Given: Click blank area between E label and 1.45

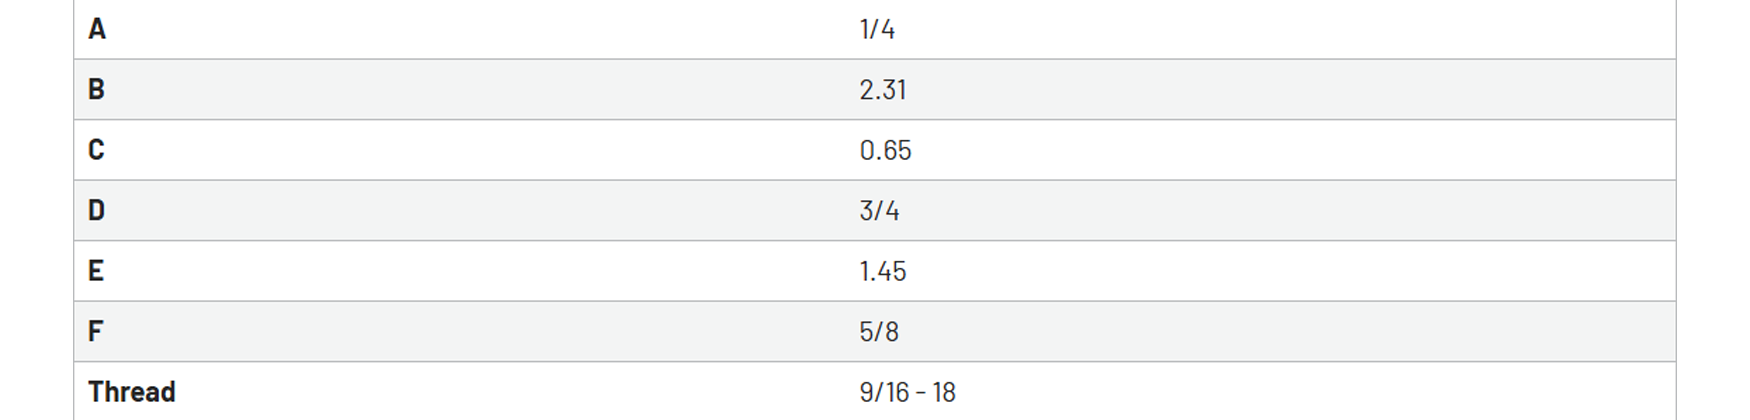Looking at the screenshot, I should pos(480,271).
